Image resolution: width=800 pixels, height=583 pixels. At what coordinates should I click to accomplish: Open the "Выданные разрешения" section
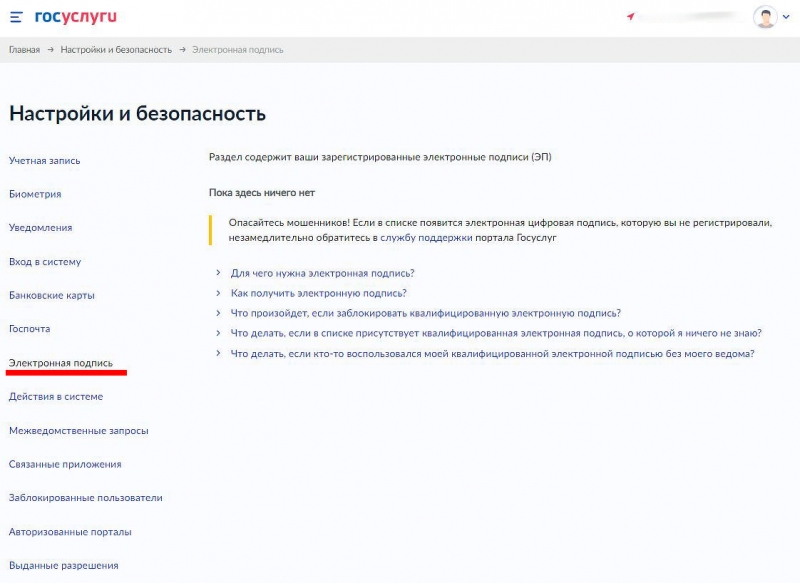(63, 566)
